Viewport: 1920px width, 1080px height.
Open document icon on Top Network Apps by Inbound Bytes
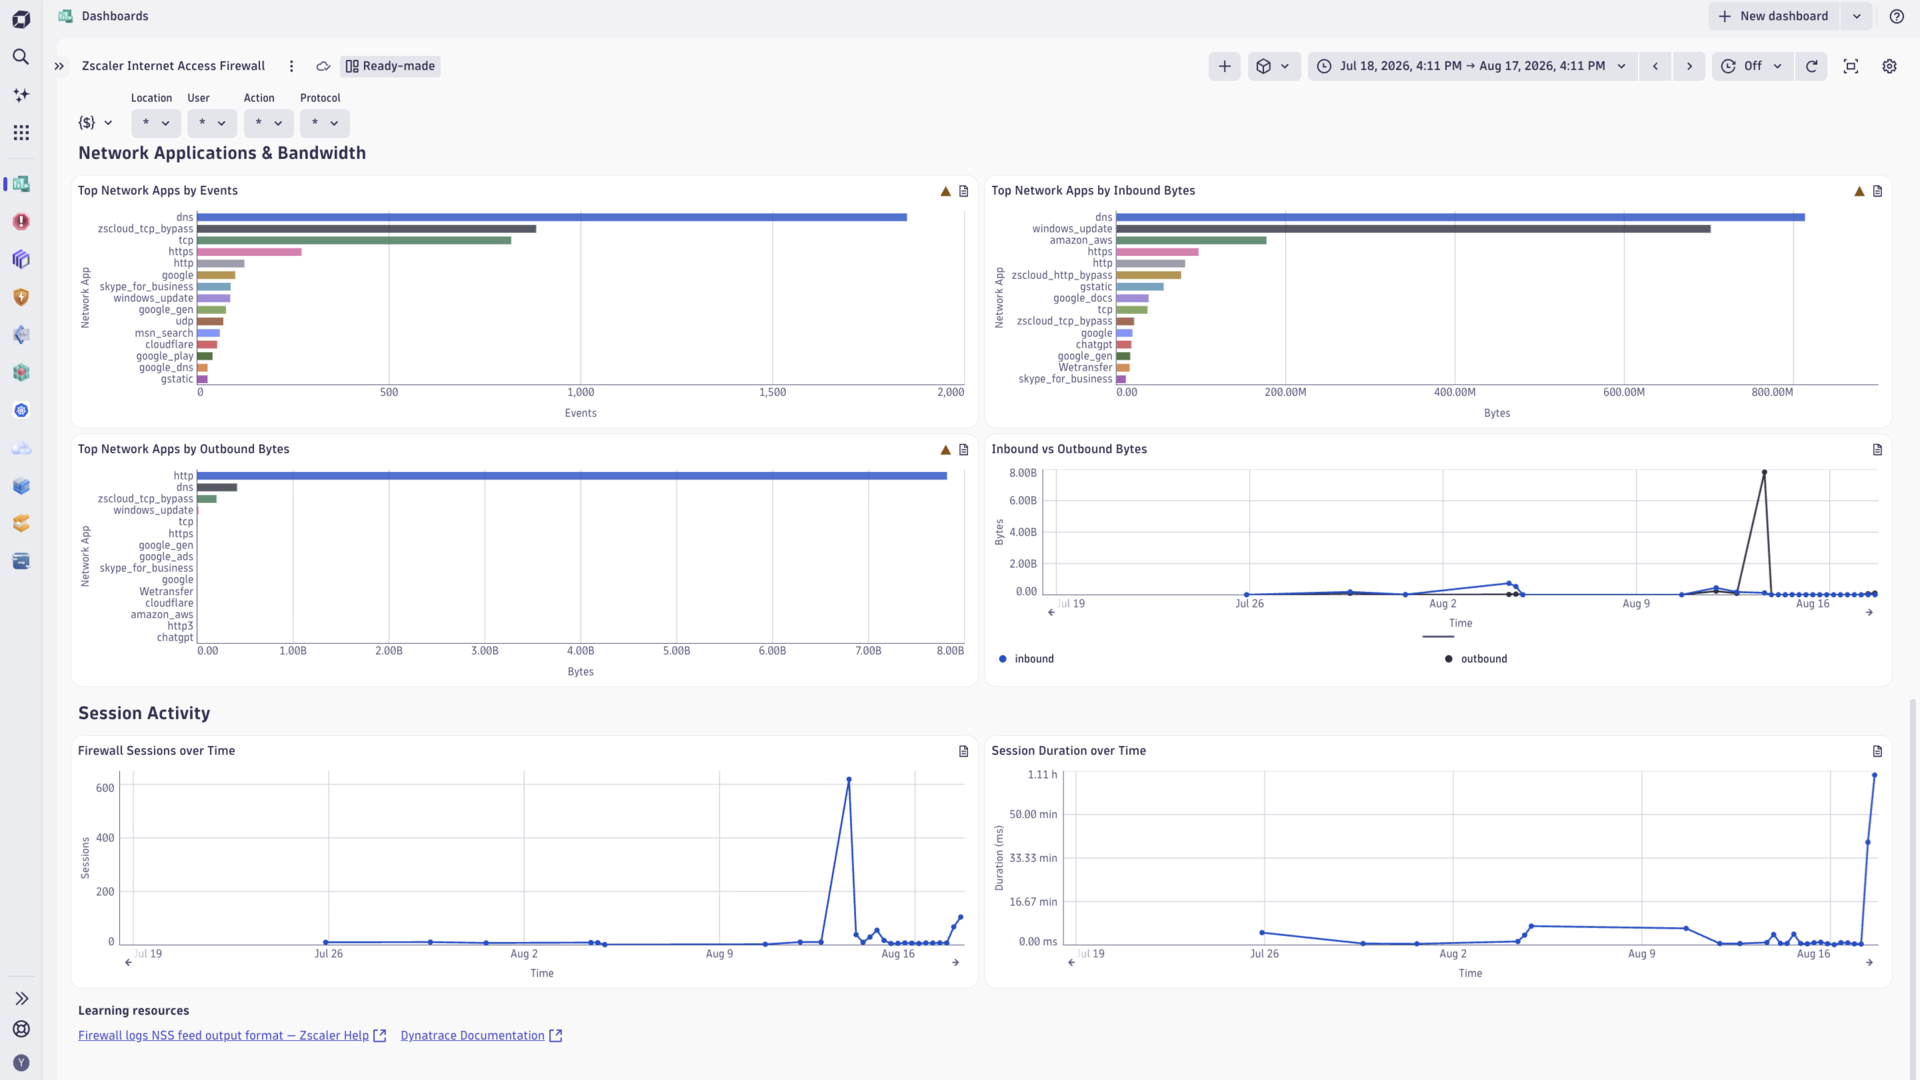(x=1877, y=191)
